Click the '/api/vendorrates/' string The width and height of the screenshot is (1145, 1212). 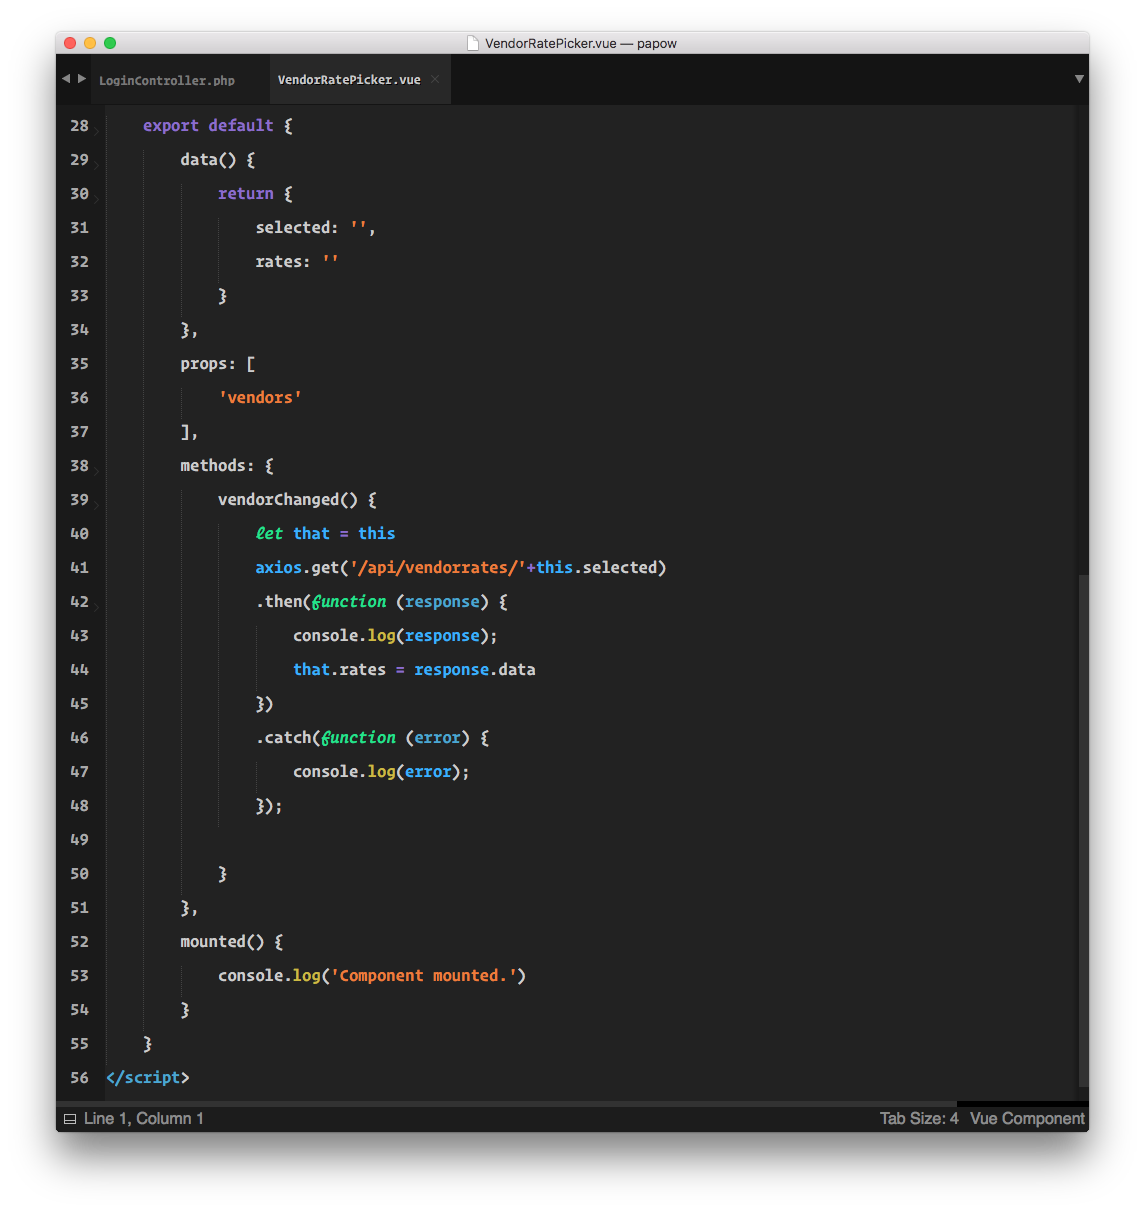[438, 568]
